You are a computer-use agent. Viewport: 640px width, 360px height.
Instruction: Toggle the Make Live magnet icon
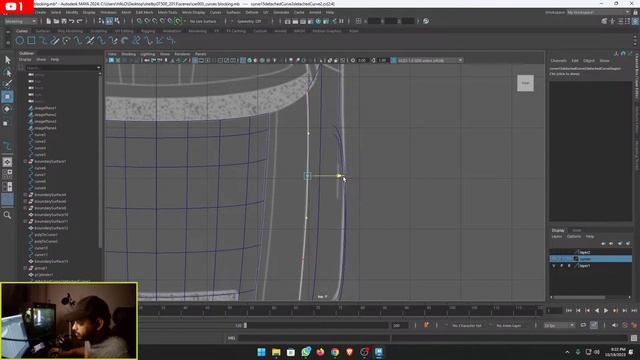pos(178,21)
